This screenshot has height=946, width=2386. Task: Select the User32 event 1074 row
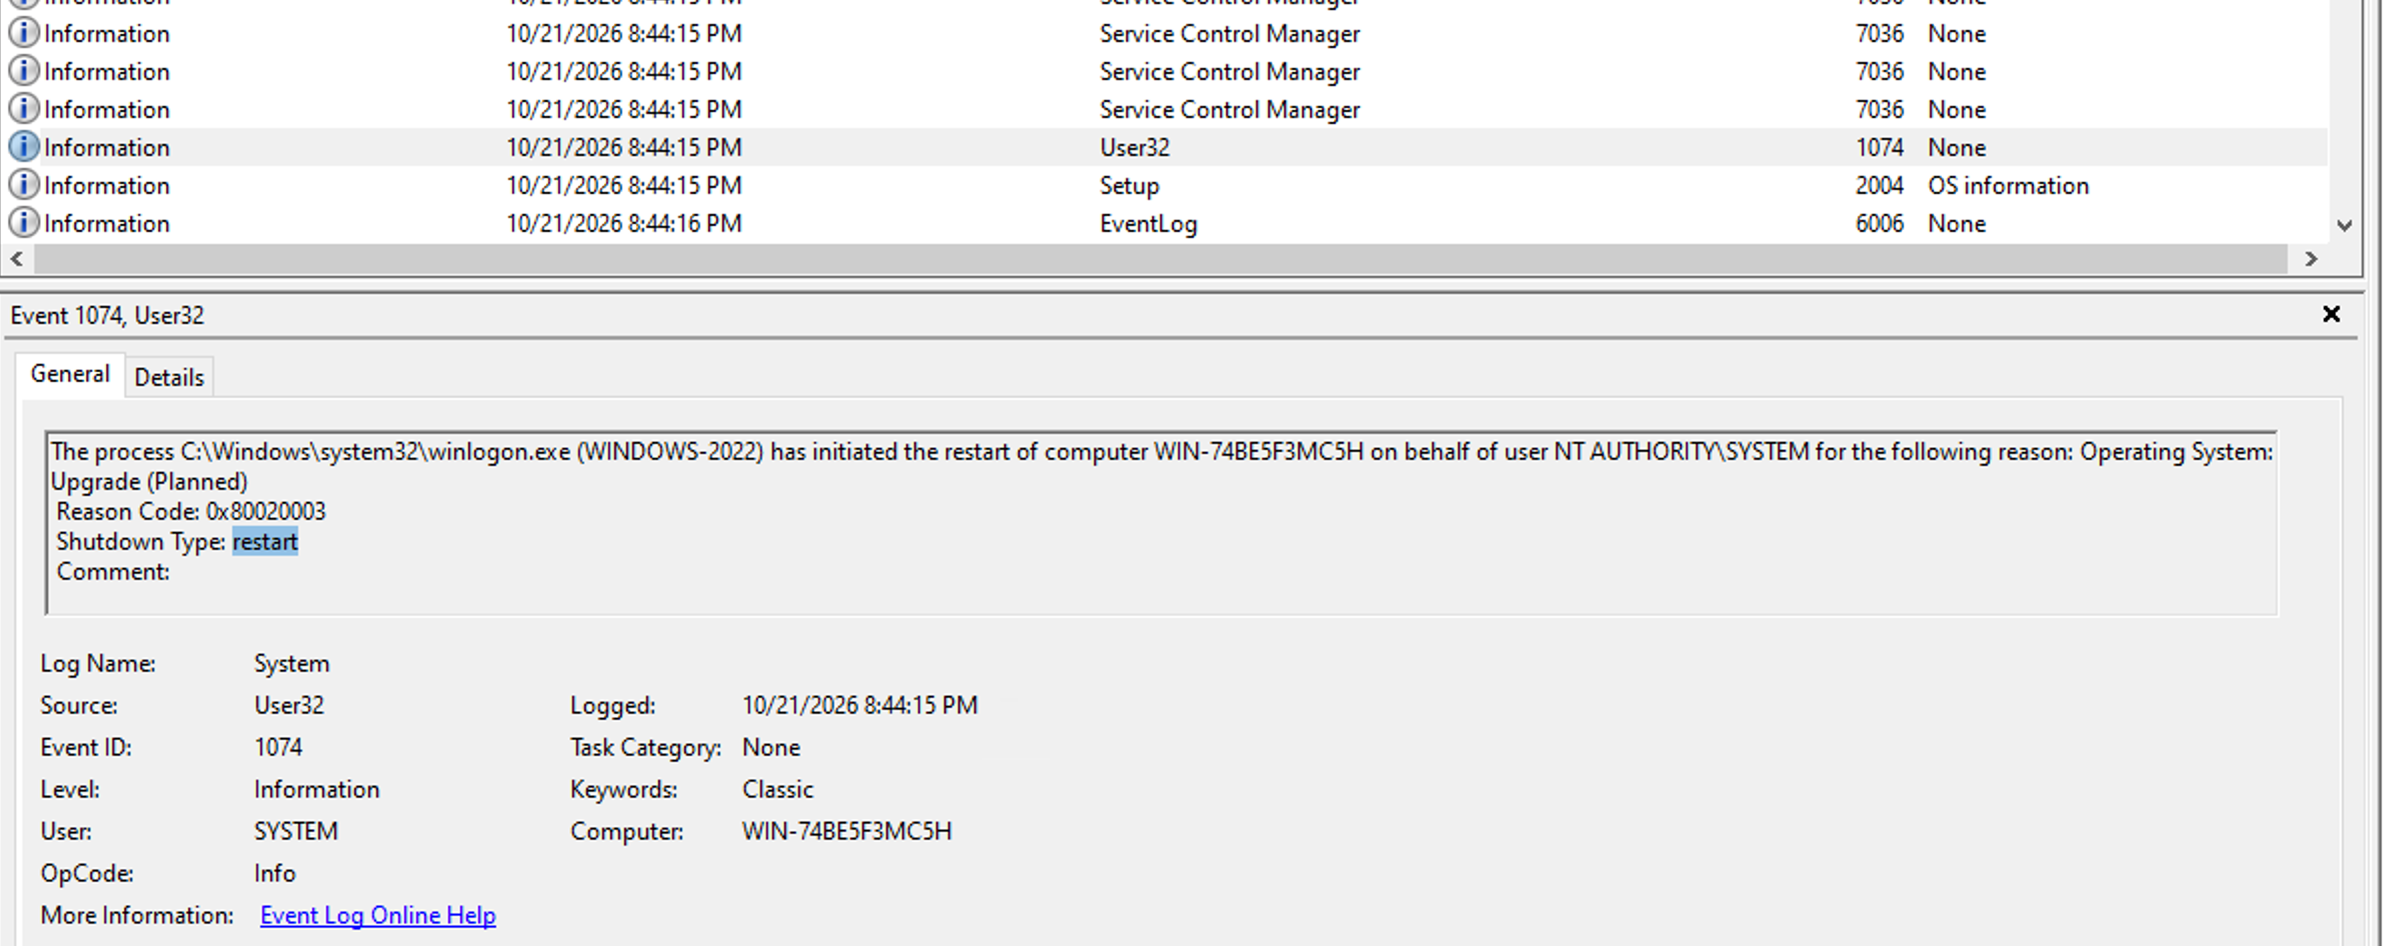1165,147
